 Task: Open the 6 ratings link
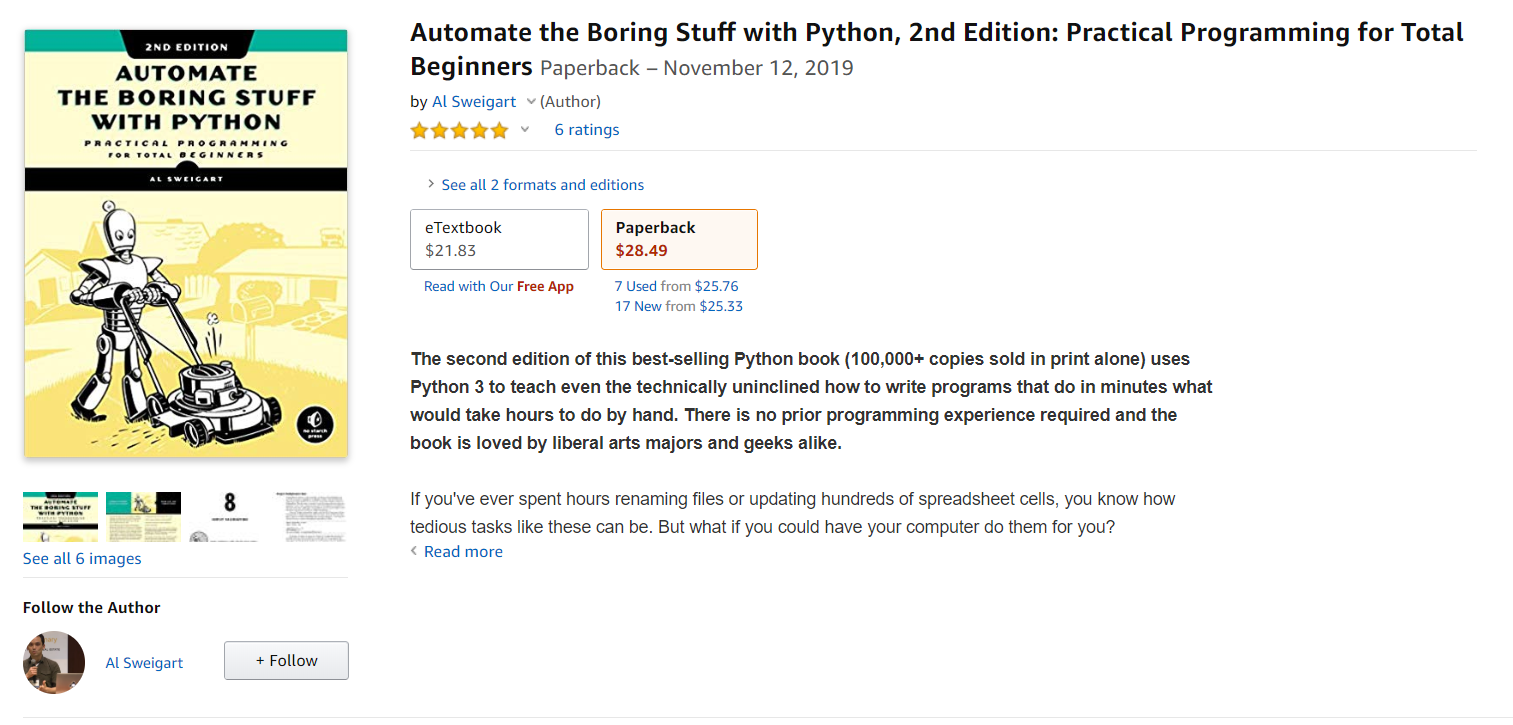(x=587, y=129)
